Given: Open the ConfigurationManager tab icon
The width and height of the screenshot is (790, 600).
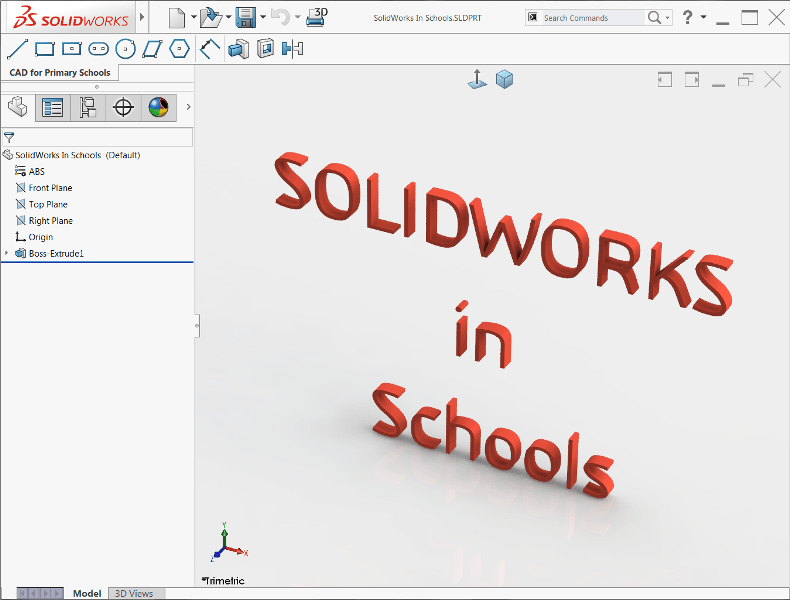Looking at the screenshot, I should point(87,107).
